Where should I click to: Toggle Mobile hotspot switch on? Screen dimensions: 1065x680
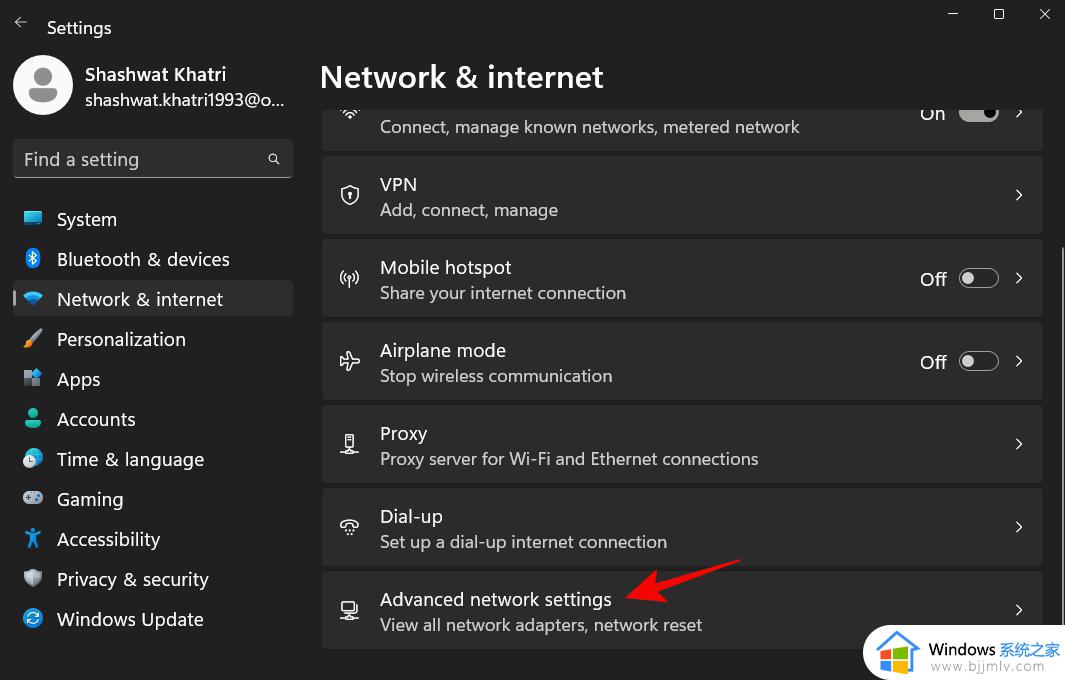(x=978, y=279)
